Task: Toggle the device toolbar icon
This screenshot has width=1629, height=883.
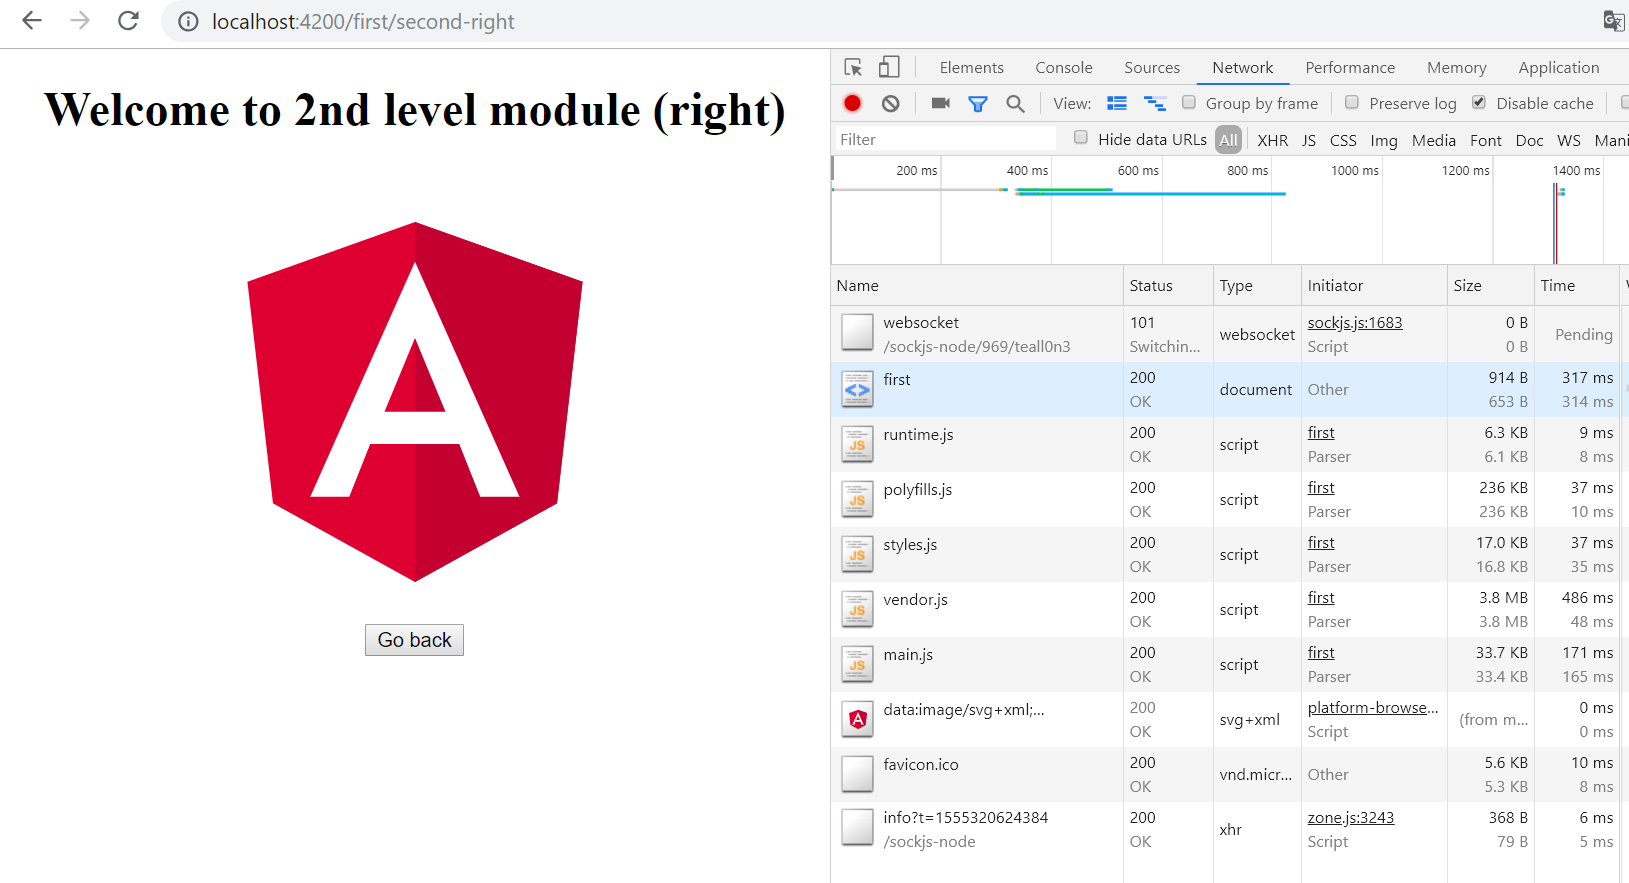Action: (889, 67)
